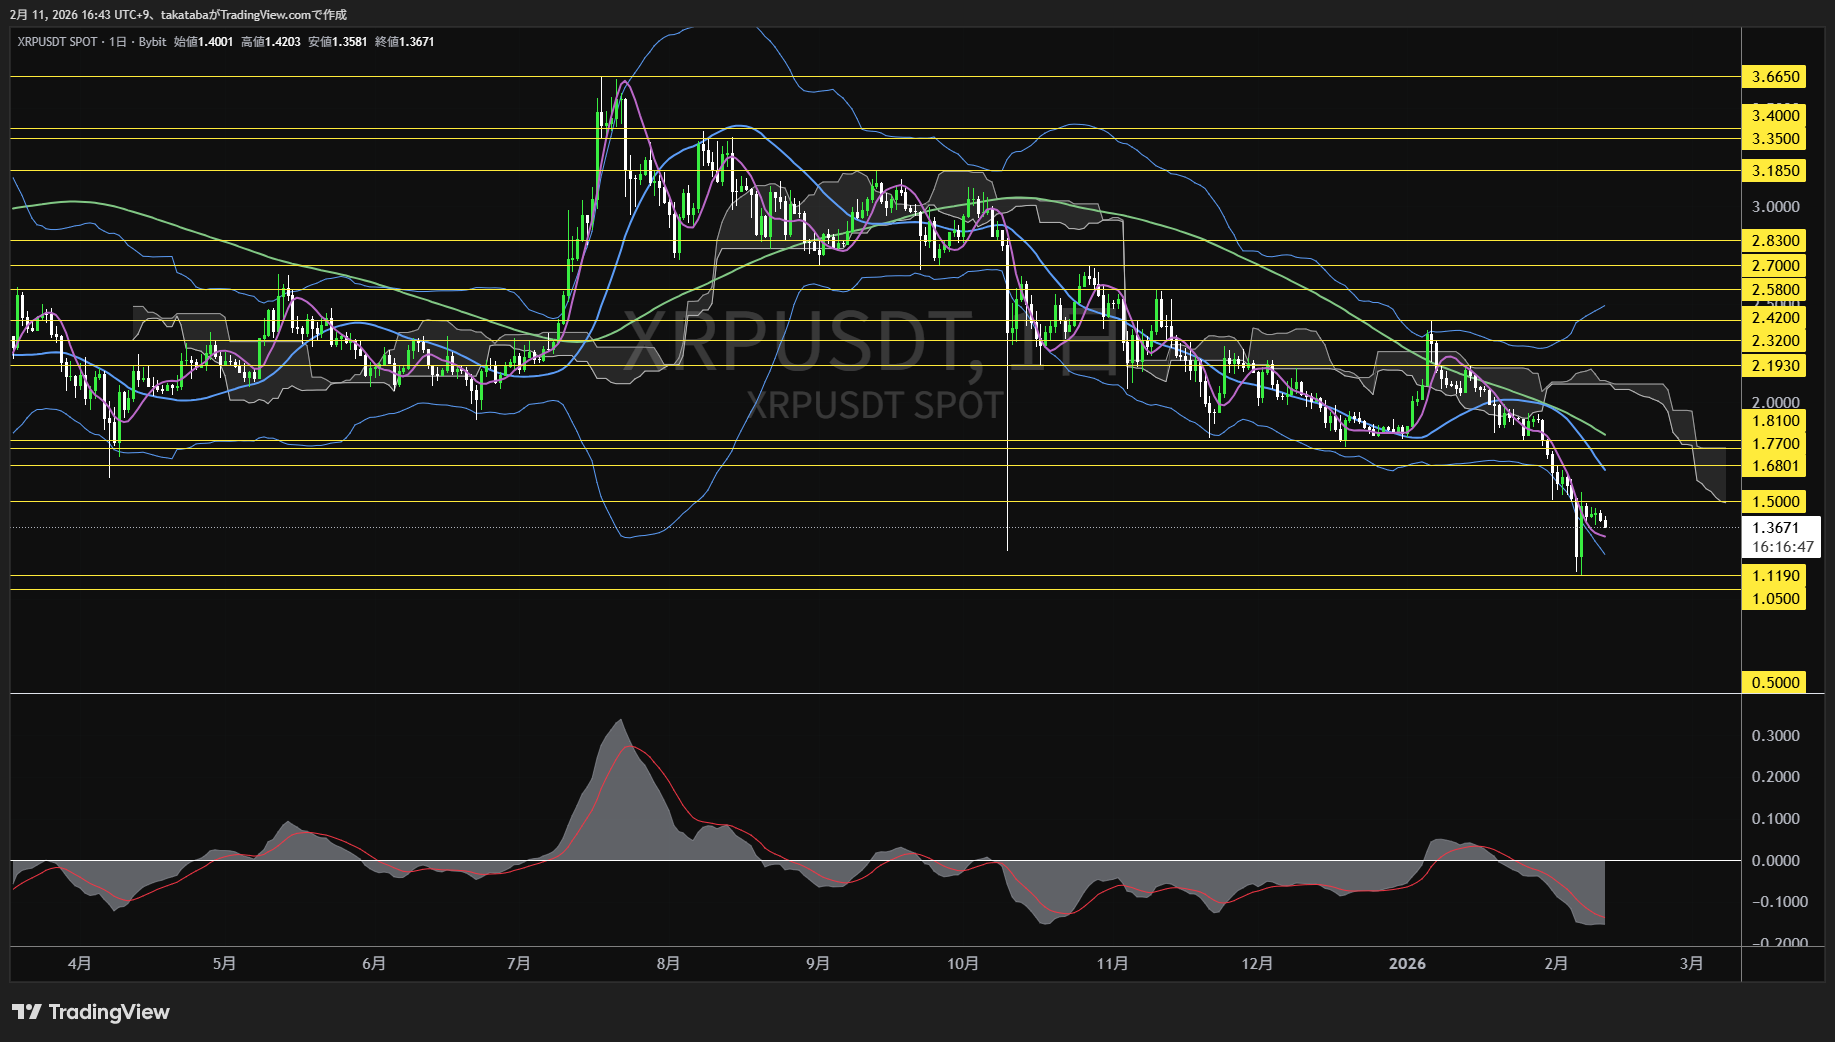Select the 1.1190 support level label
This screenshot has height=1042, width=1835.
click(1775, 576)
